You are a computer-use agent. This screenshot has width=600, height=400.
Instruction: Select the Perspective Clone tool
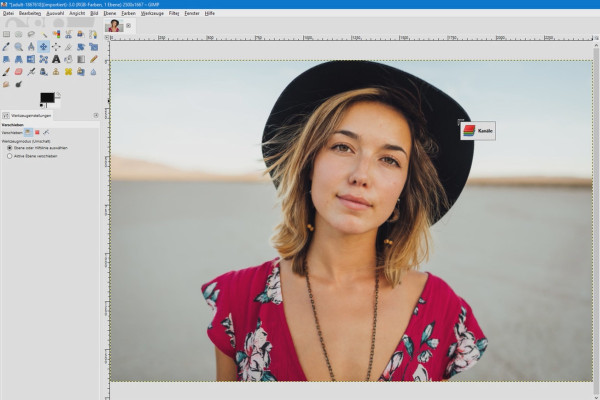point(81,72)
